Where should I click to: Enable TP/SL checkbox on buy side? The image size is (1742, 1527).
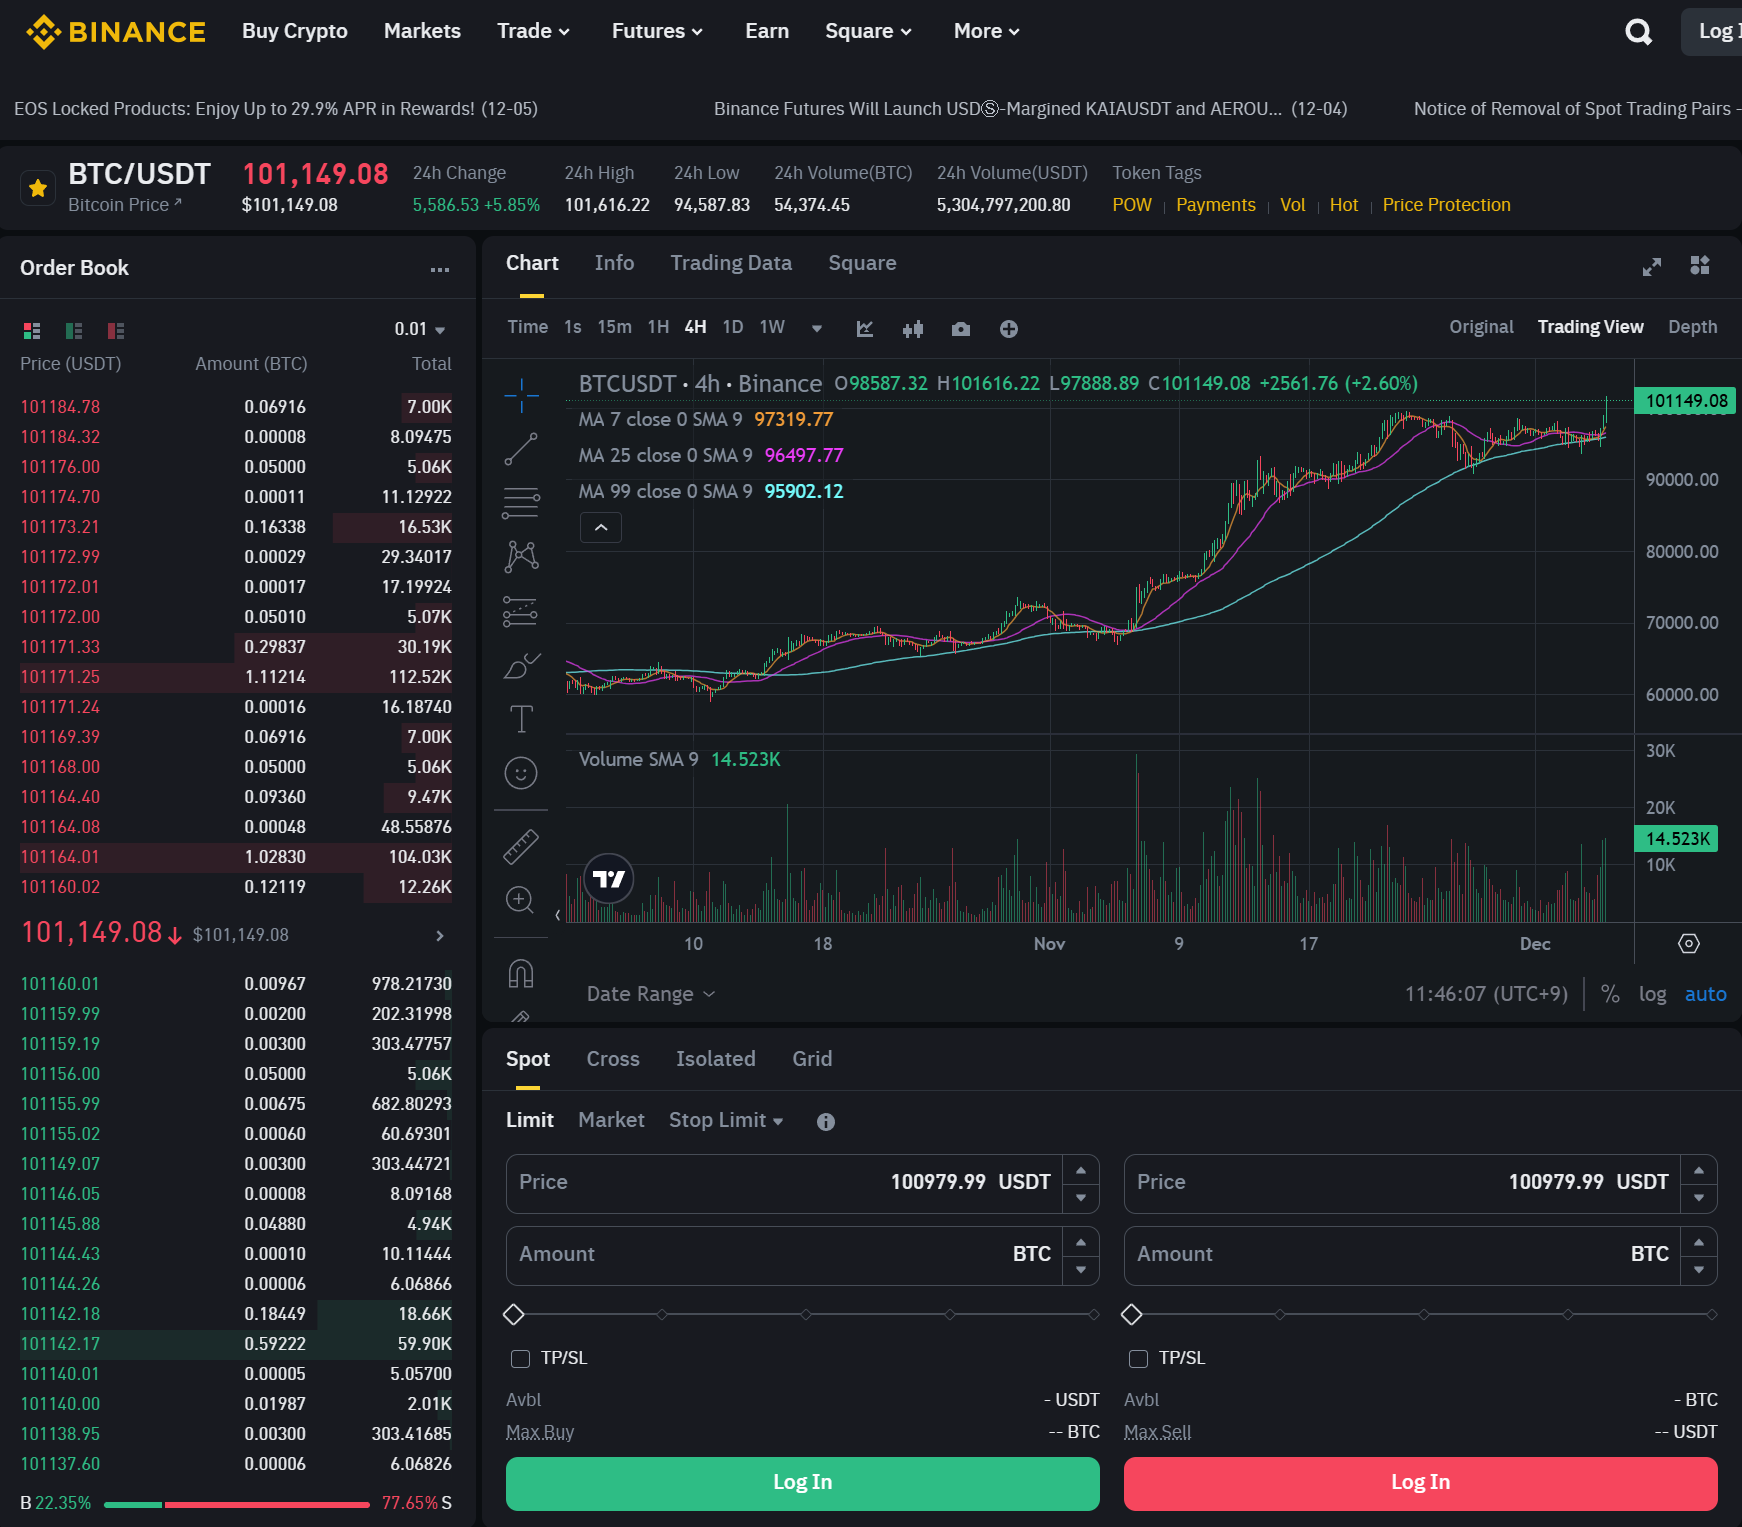coord(521,1358)
